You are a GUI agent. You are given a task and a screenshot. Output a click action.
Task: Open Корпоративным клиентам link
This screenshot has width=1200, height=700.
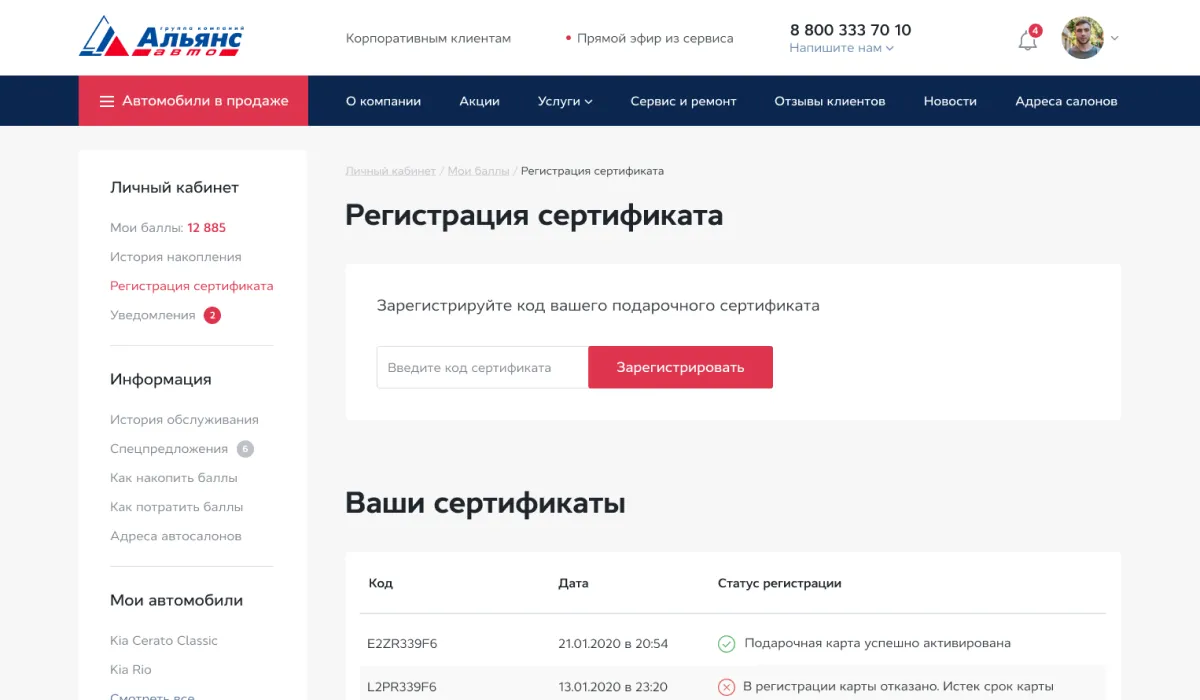tap(428, 39)
